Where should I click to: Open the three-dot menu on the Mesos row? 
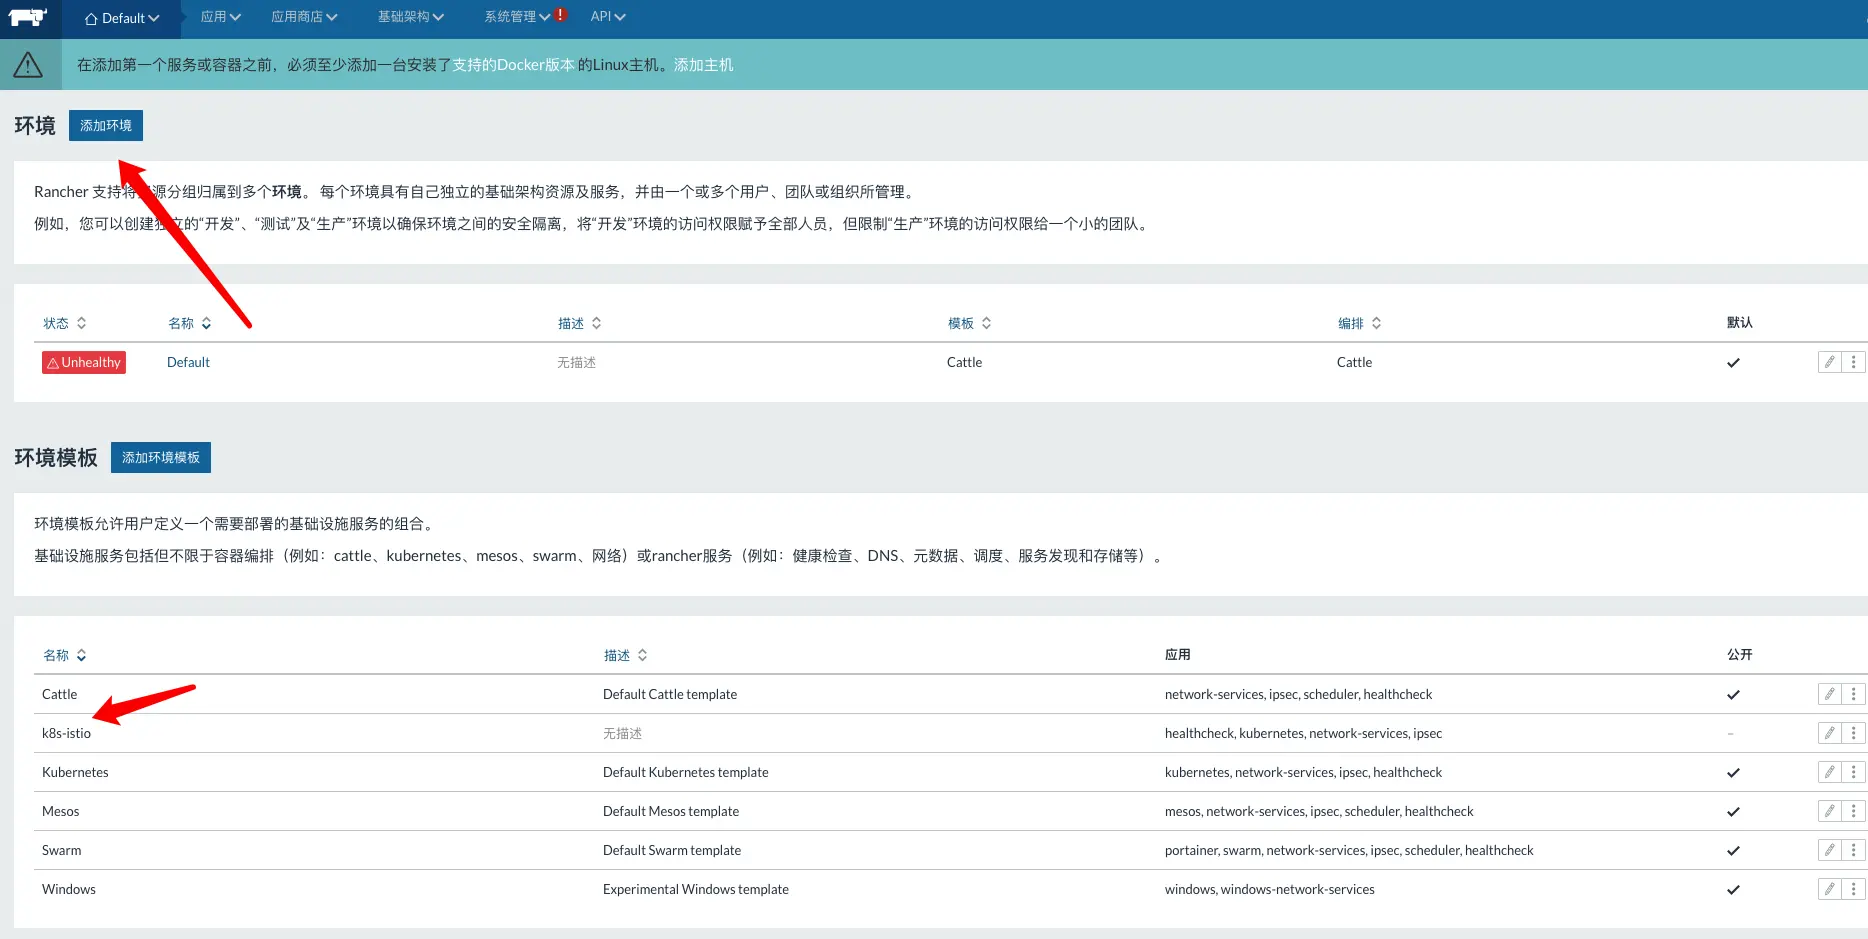tap(1853, 811)
